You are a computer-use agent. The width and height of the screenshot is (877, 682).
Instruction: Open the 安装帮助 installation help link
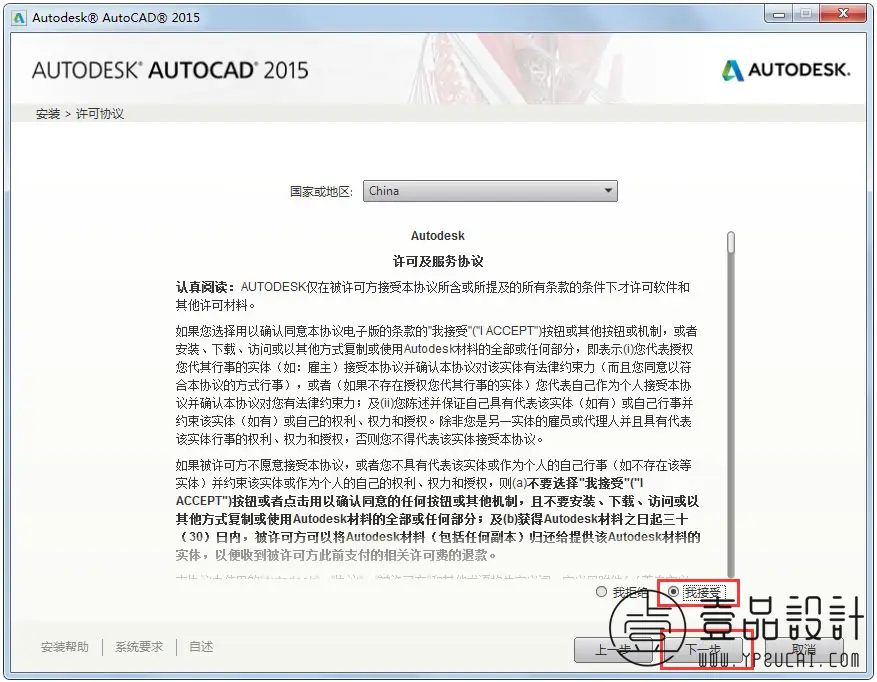[x=65, y=647]
